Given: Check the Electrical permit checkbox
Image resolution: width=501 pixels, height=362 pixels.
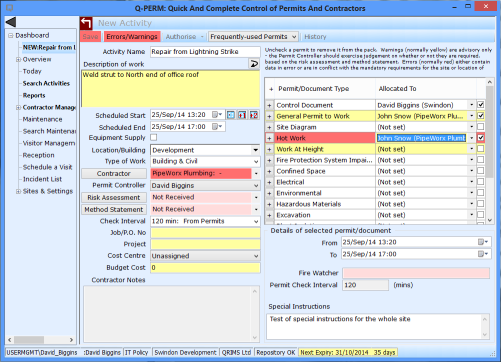Looking at the screenshot, I should pos(480,182).
